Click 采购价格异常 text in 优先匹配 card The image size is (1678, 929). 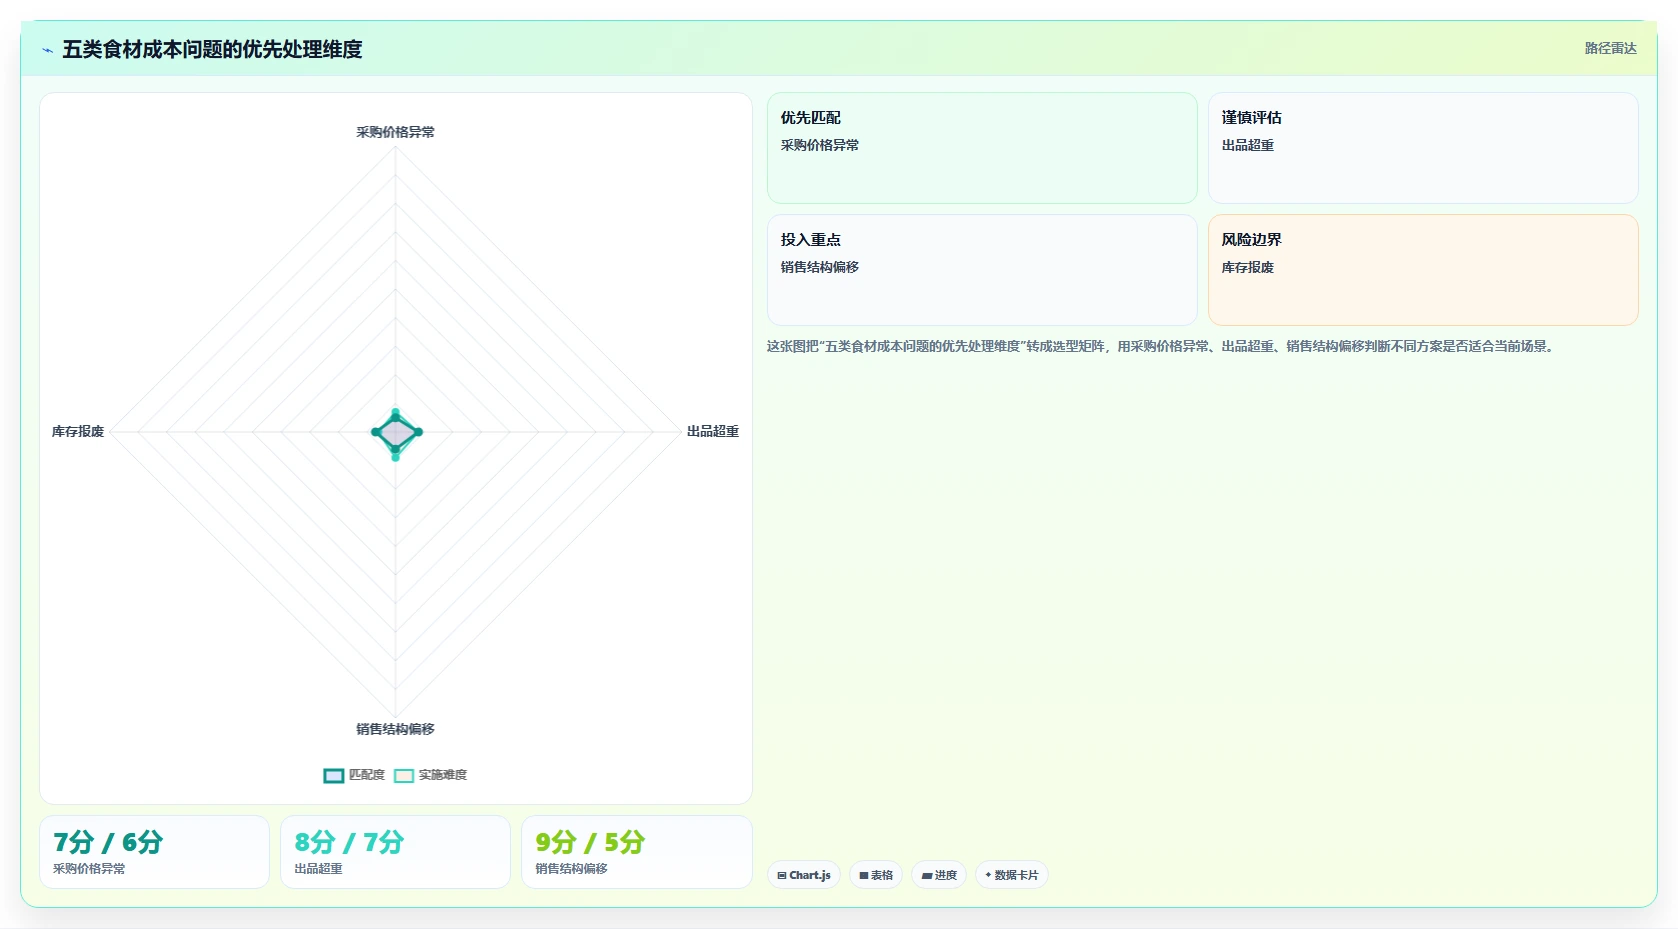pos(819,145)
